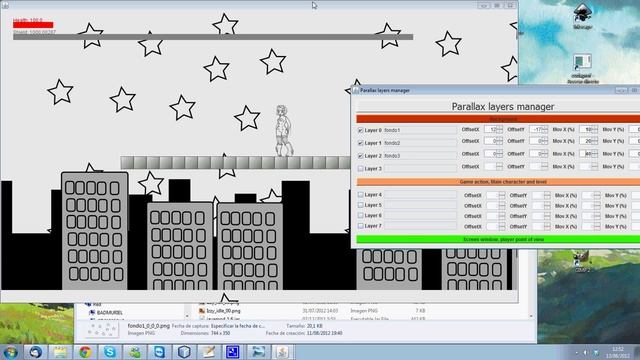
Task: Open Thunderbird from the taskbar
Action: point(36,352)
